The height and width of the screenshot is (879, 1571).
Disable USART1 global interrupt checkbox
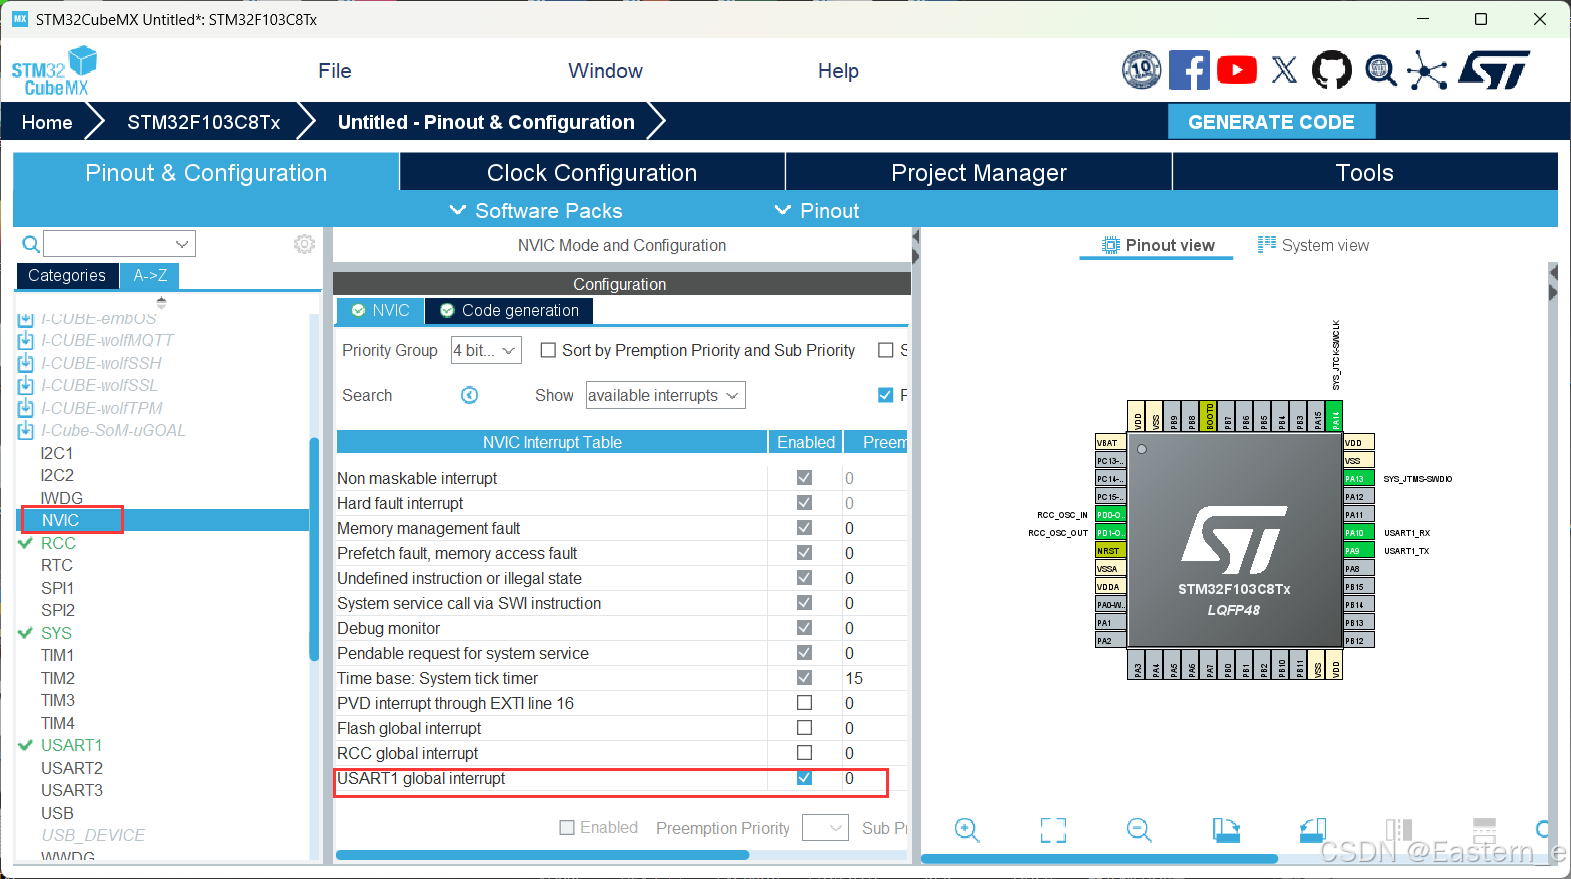click(804, 778)
